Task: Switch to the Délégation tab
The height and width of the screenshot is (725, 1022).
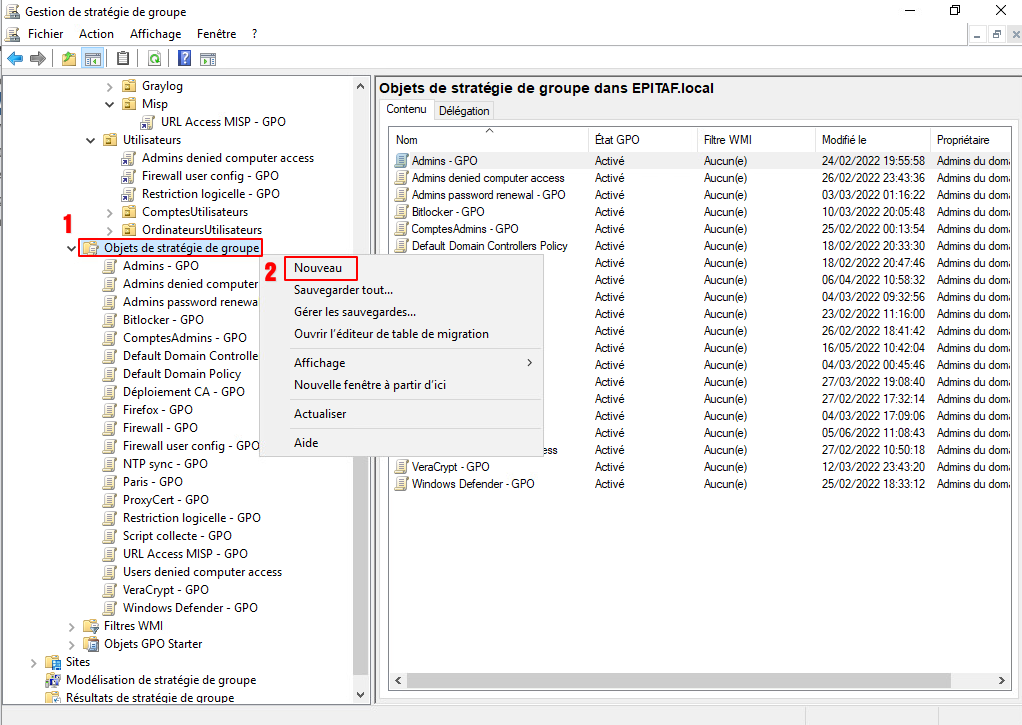Action: [x=464, y=111]
